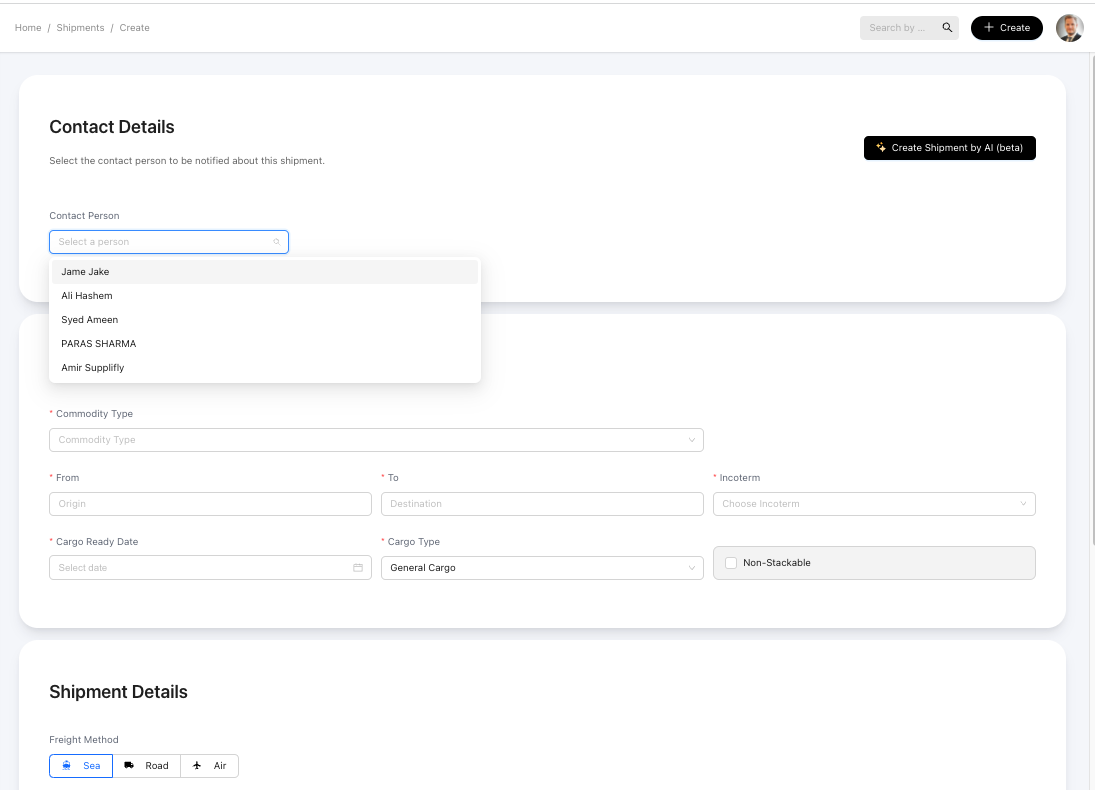Click Create Shipment by AI (beta) button
Viewport: 1095px width, 790px height.
tap(949, 148)
